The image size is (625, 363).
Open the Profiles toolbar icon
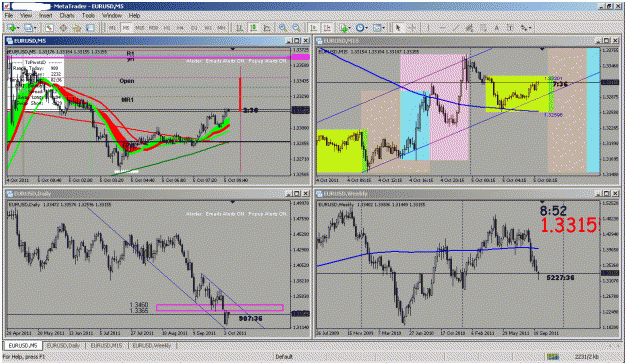pyautogui.click(x=28, y=27)
